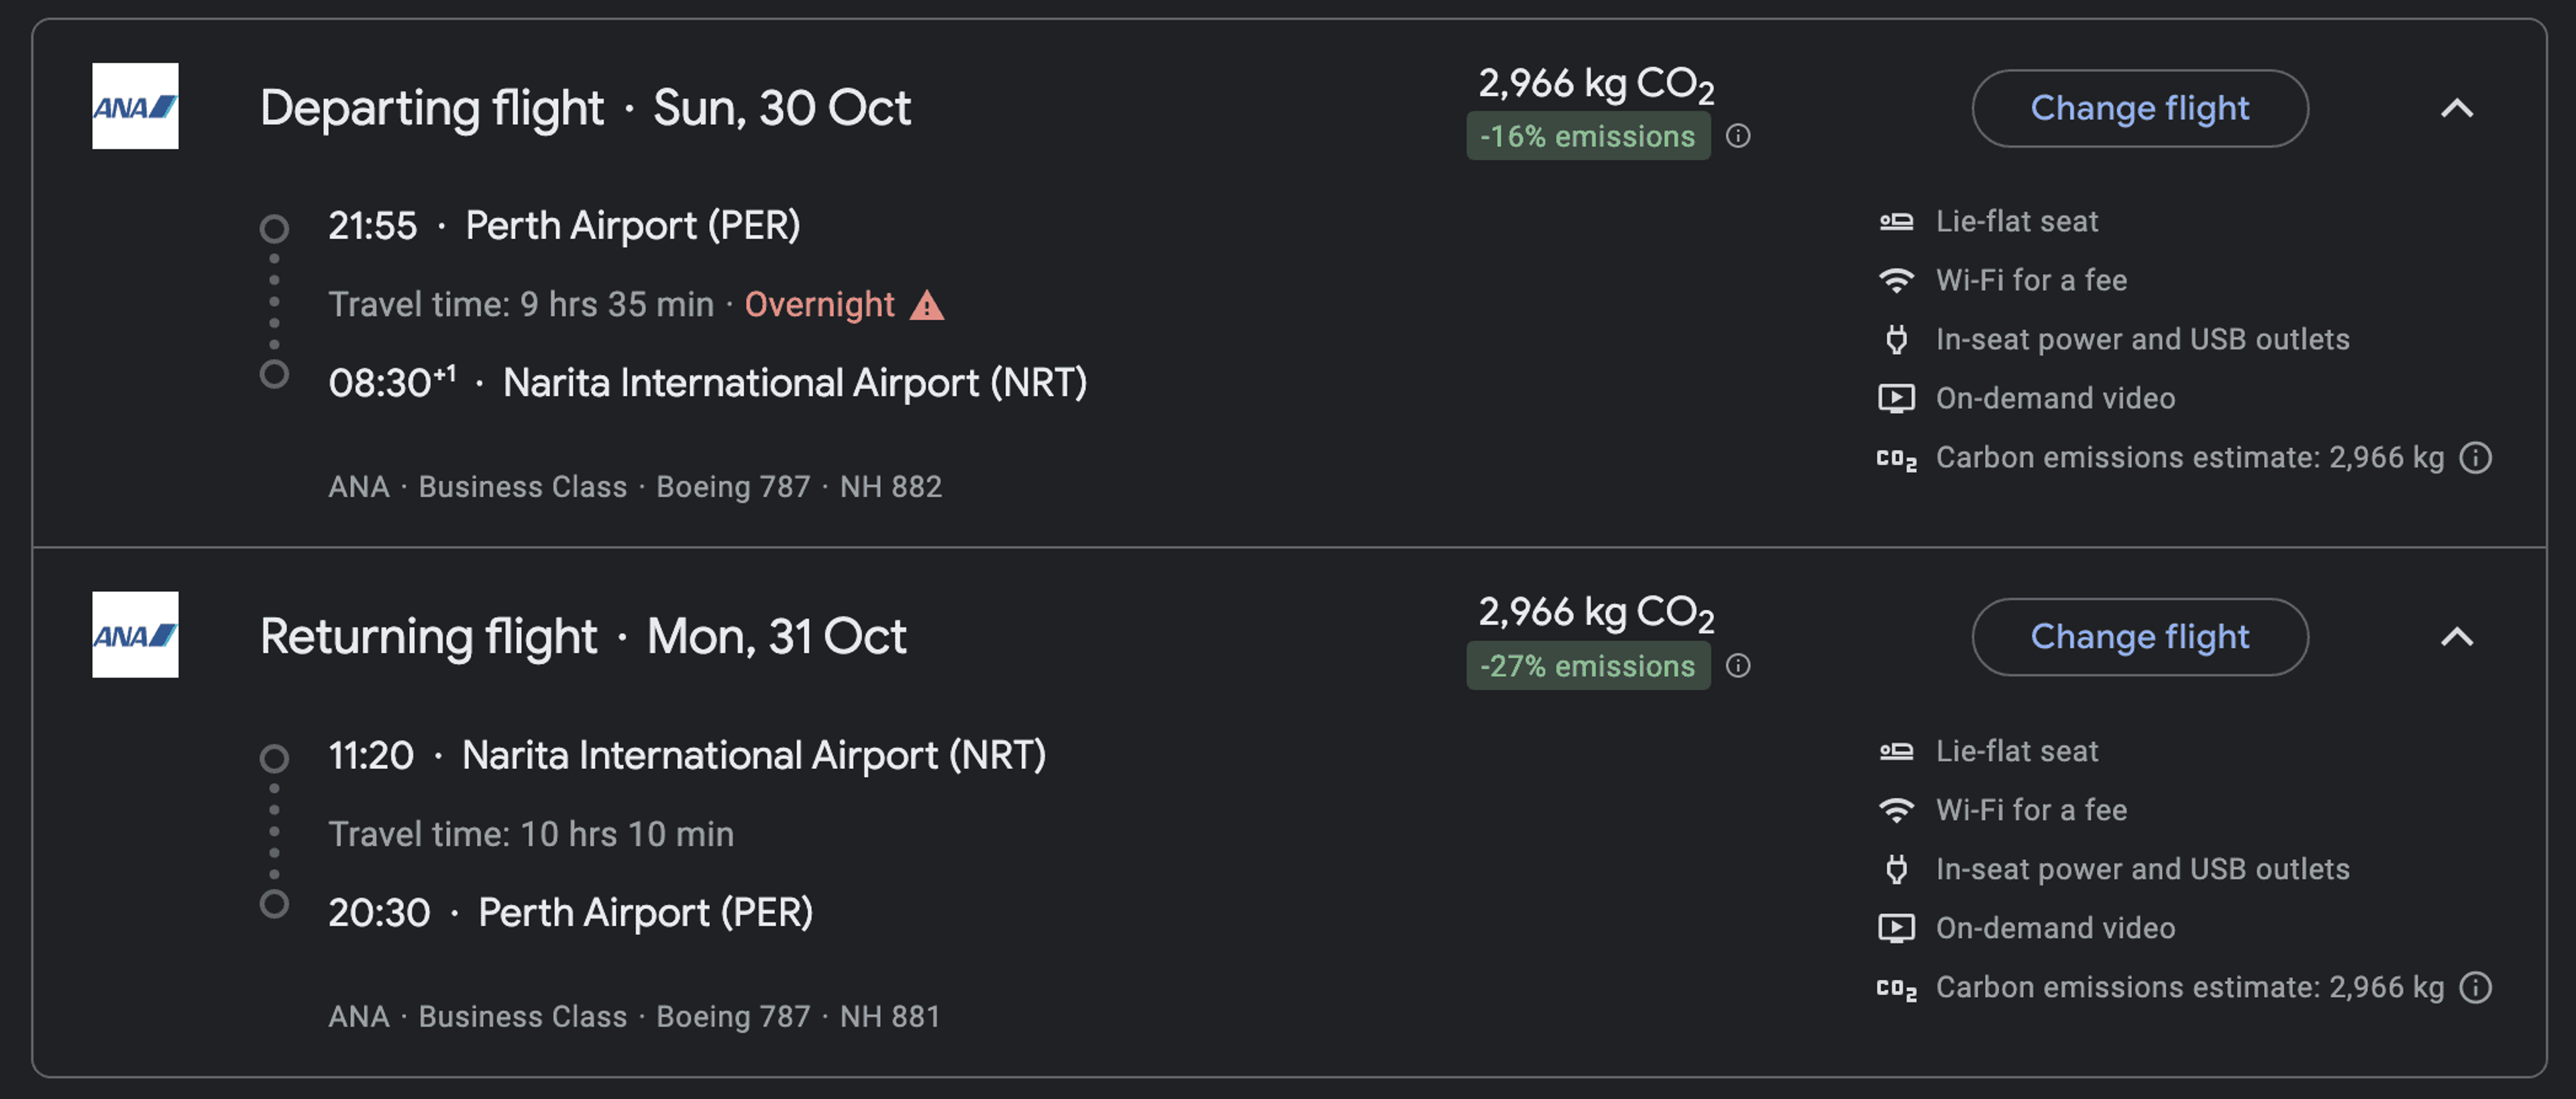Click the -27% emissions badge
Viewport: 2576px width, 1099px height.
pos(1587,665)
